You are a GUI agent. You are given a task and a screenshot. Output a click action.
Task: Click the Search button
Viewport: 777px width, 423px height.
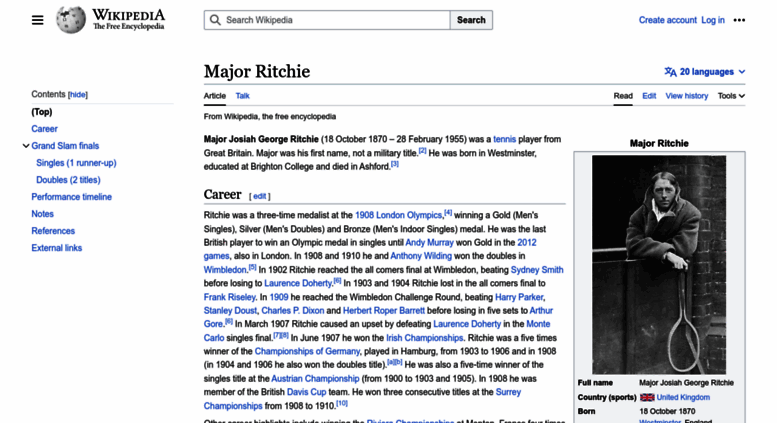471,20
